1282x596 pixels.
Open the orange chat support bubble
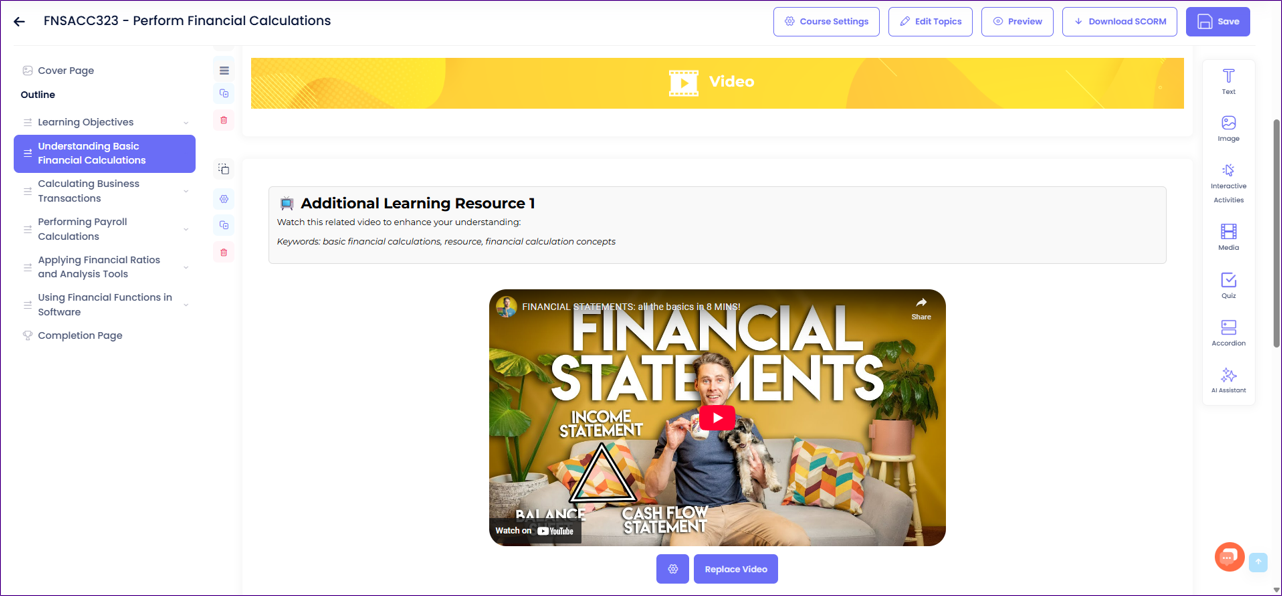click(x=1229, y=557)
